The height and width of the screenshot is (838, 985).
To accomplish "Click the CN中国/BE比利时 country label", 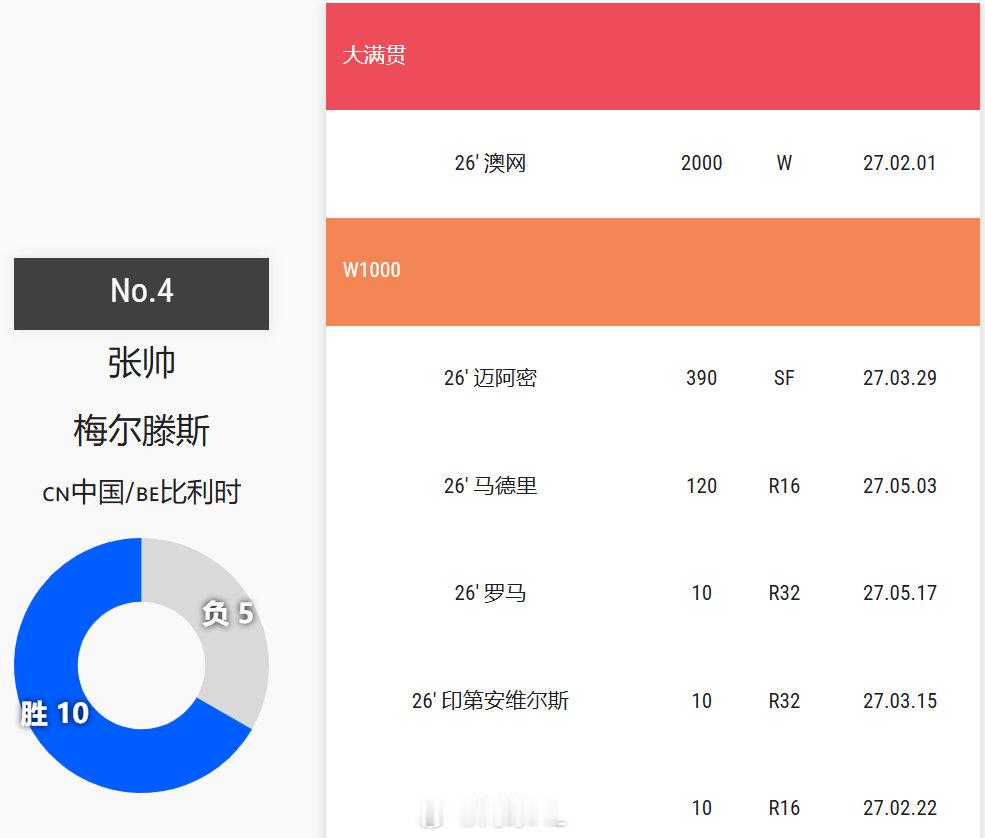I will pos(141,492).
